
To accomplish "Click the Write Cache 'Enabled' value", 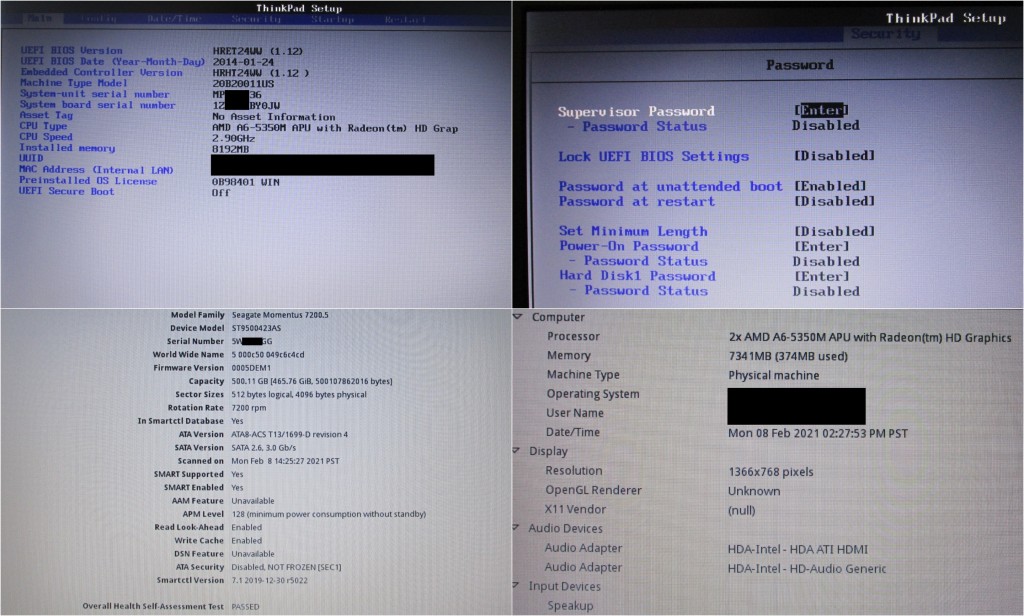I will click(246, 540).
